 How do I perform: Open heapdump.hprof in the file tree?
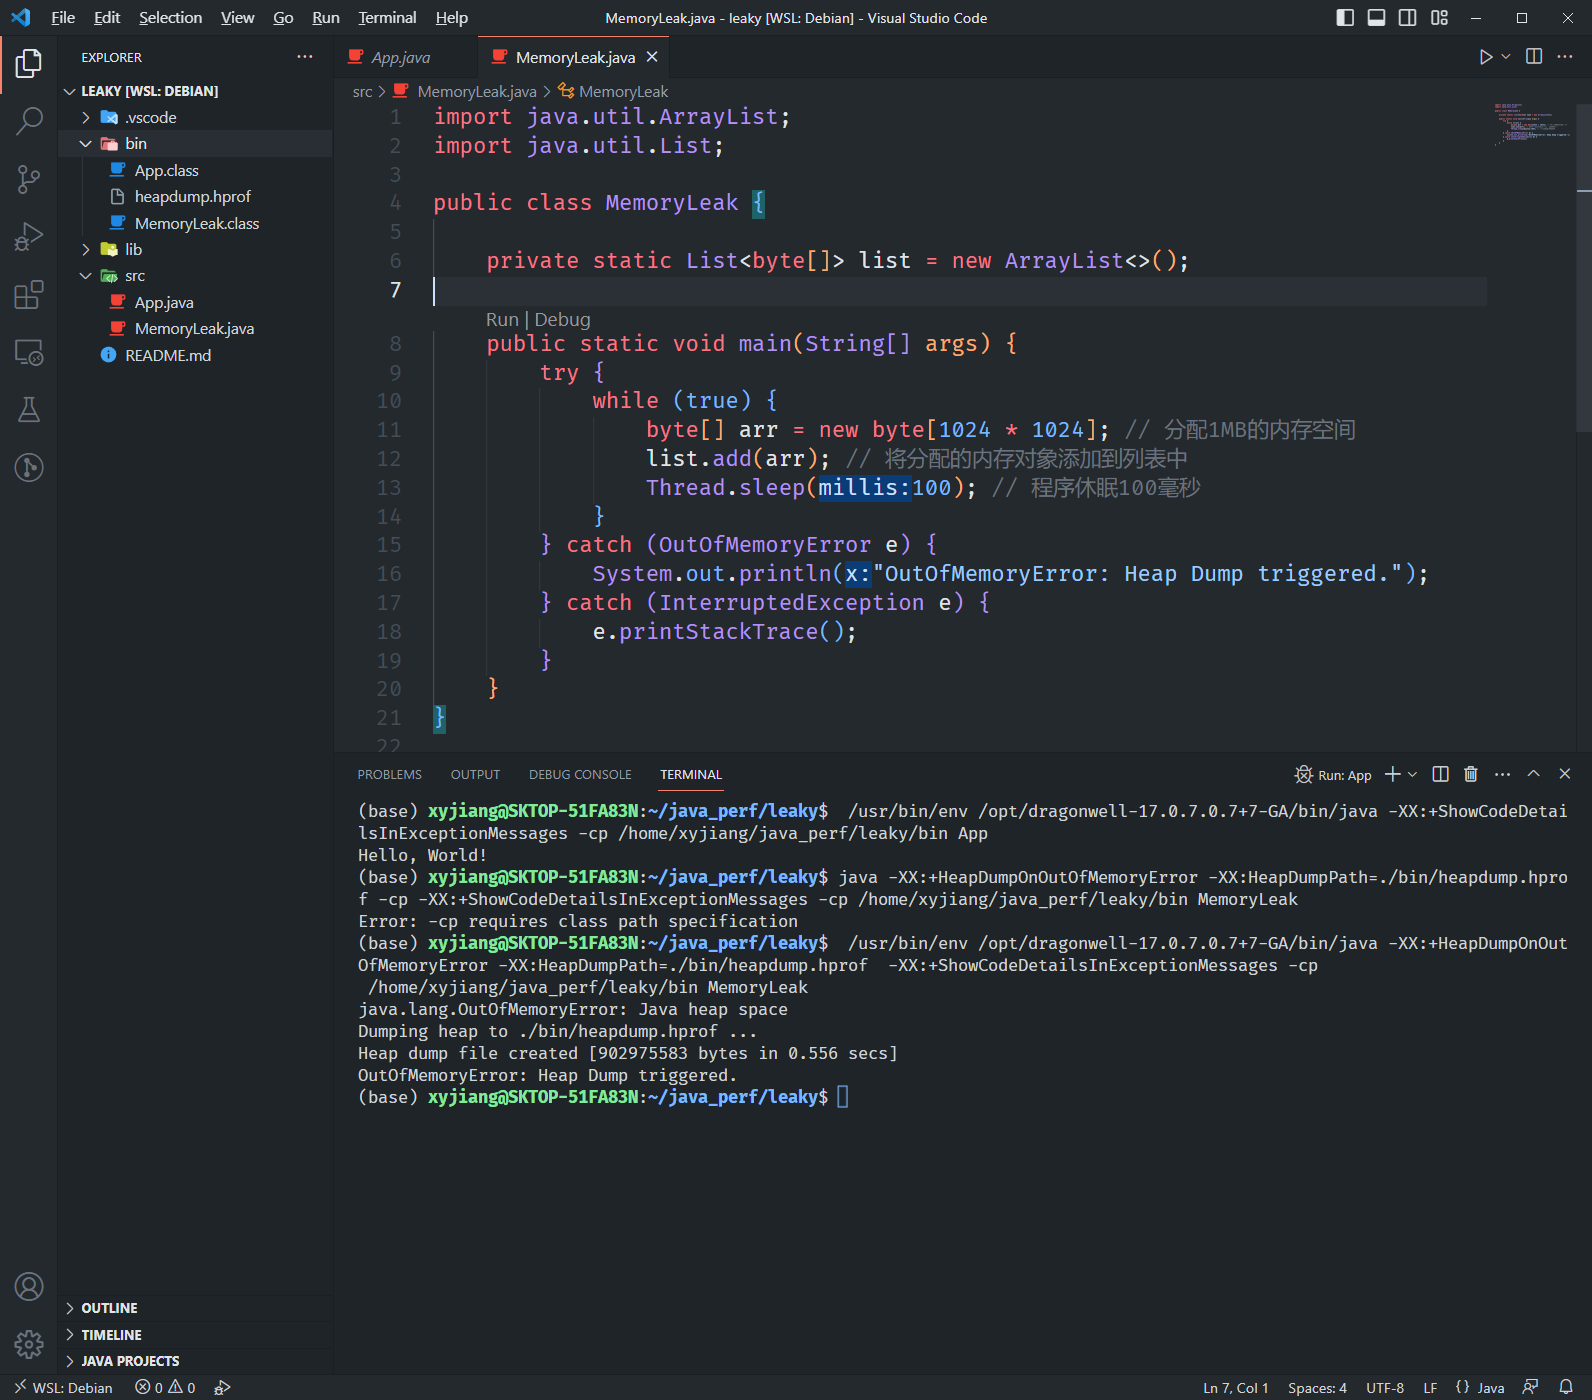click(195, 196)
